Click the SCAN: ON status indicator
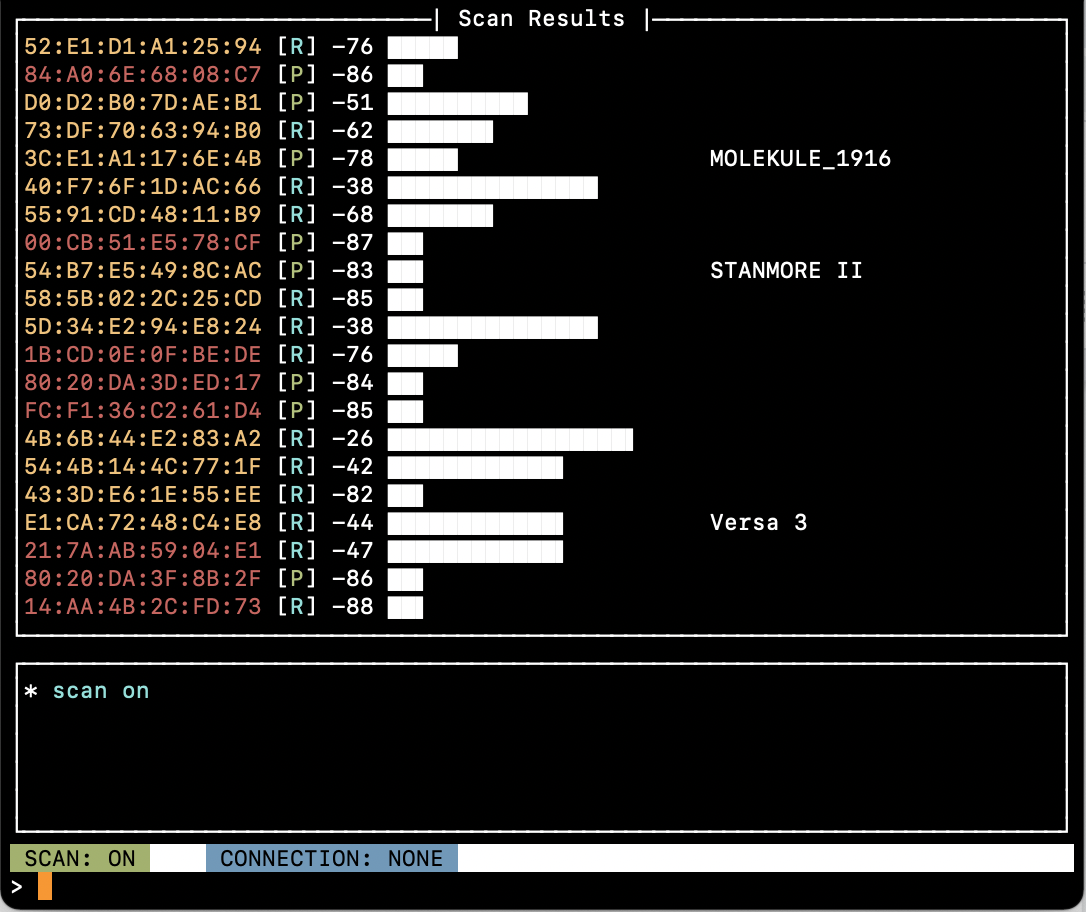1086x912 pixels. pyautogui.click(x=80, y=858)
